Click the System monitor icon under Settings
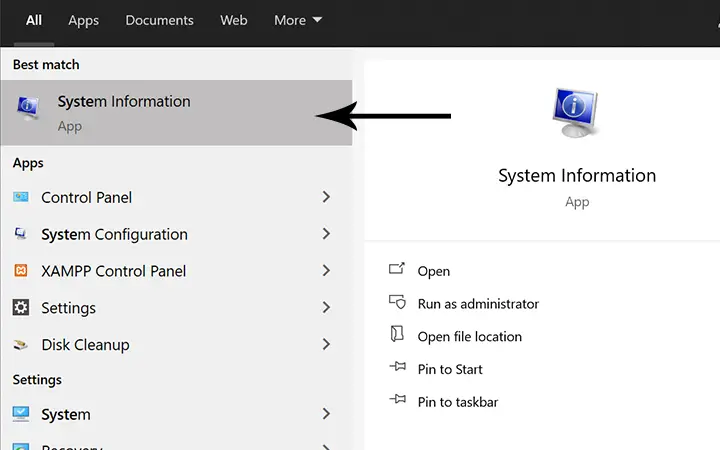 click(x=21, y=414)
